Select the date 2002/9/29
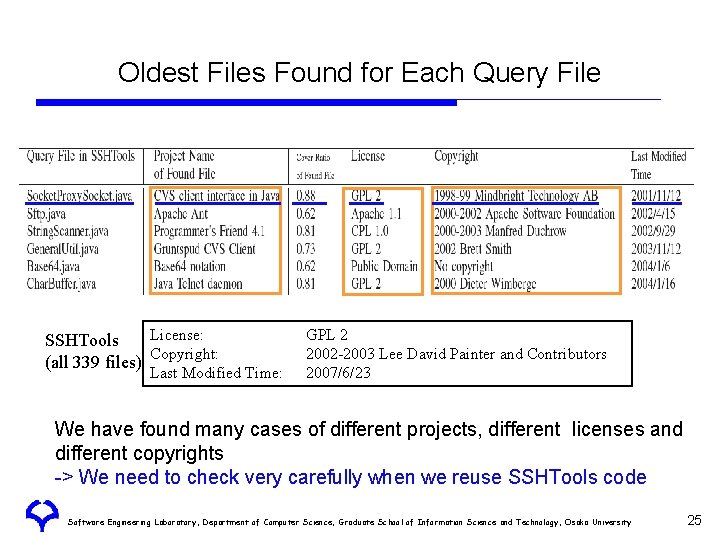 coord(653,231)
